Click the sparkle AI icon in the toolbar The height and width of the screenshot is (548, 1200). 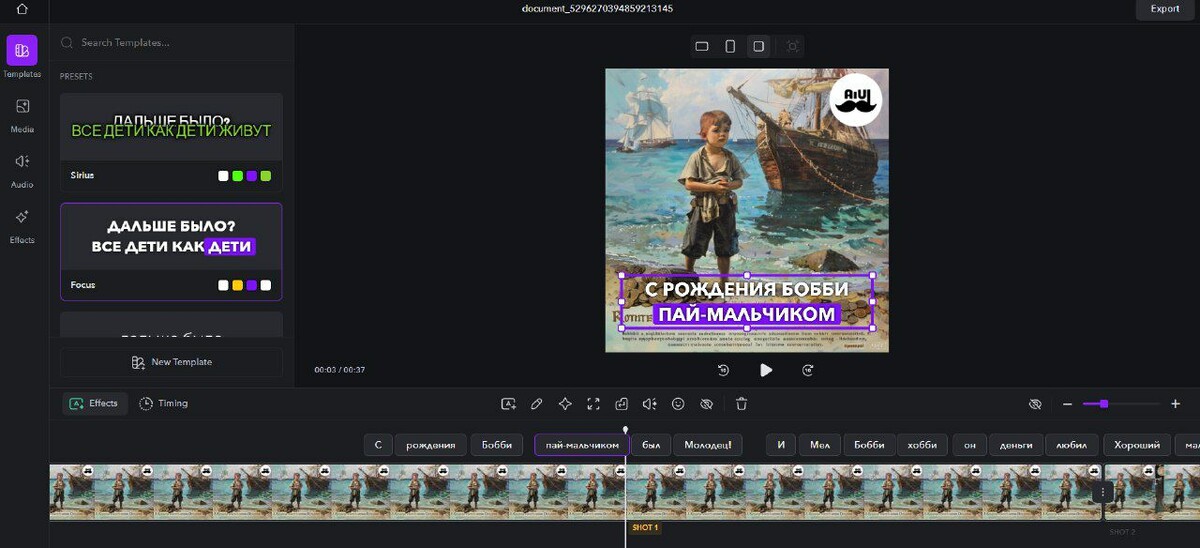coord(565,404)
